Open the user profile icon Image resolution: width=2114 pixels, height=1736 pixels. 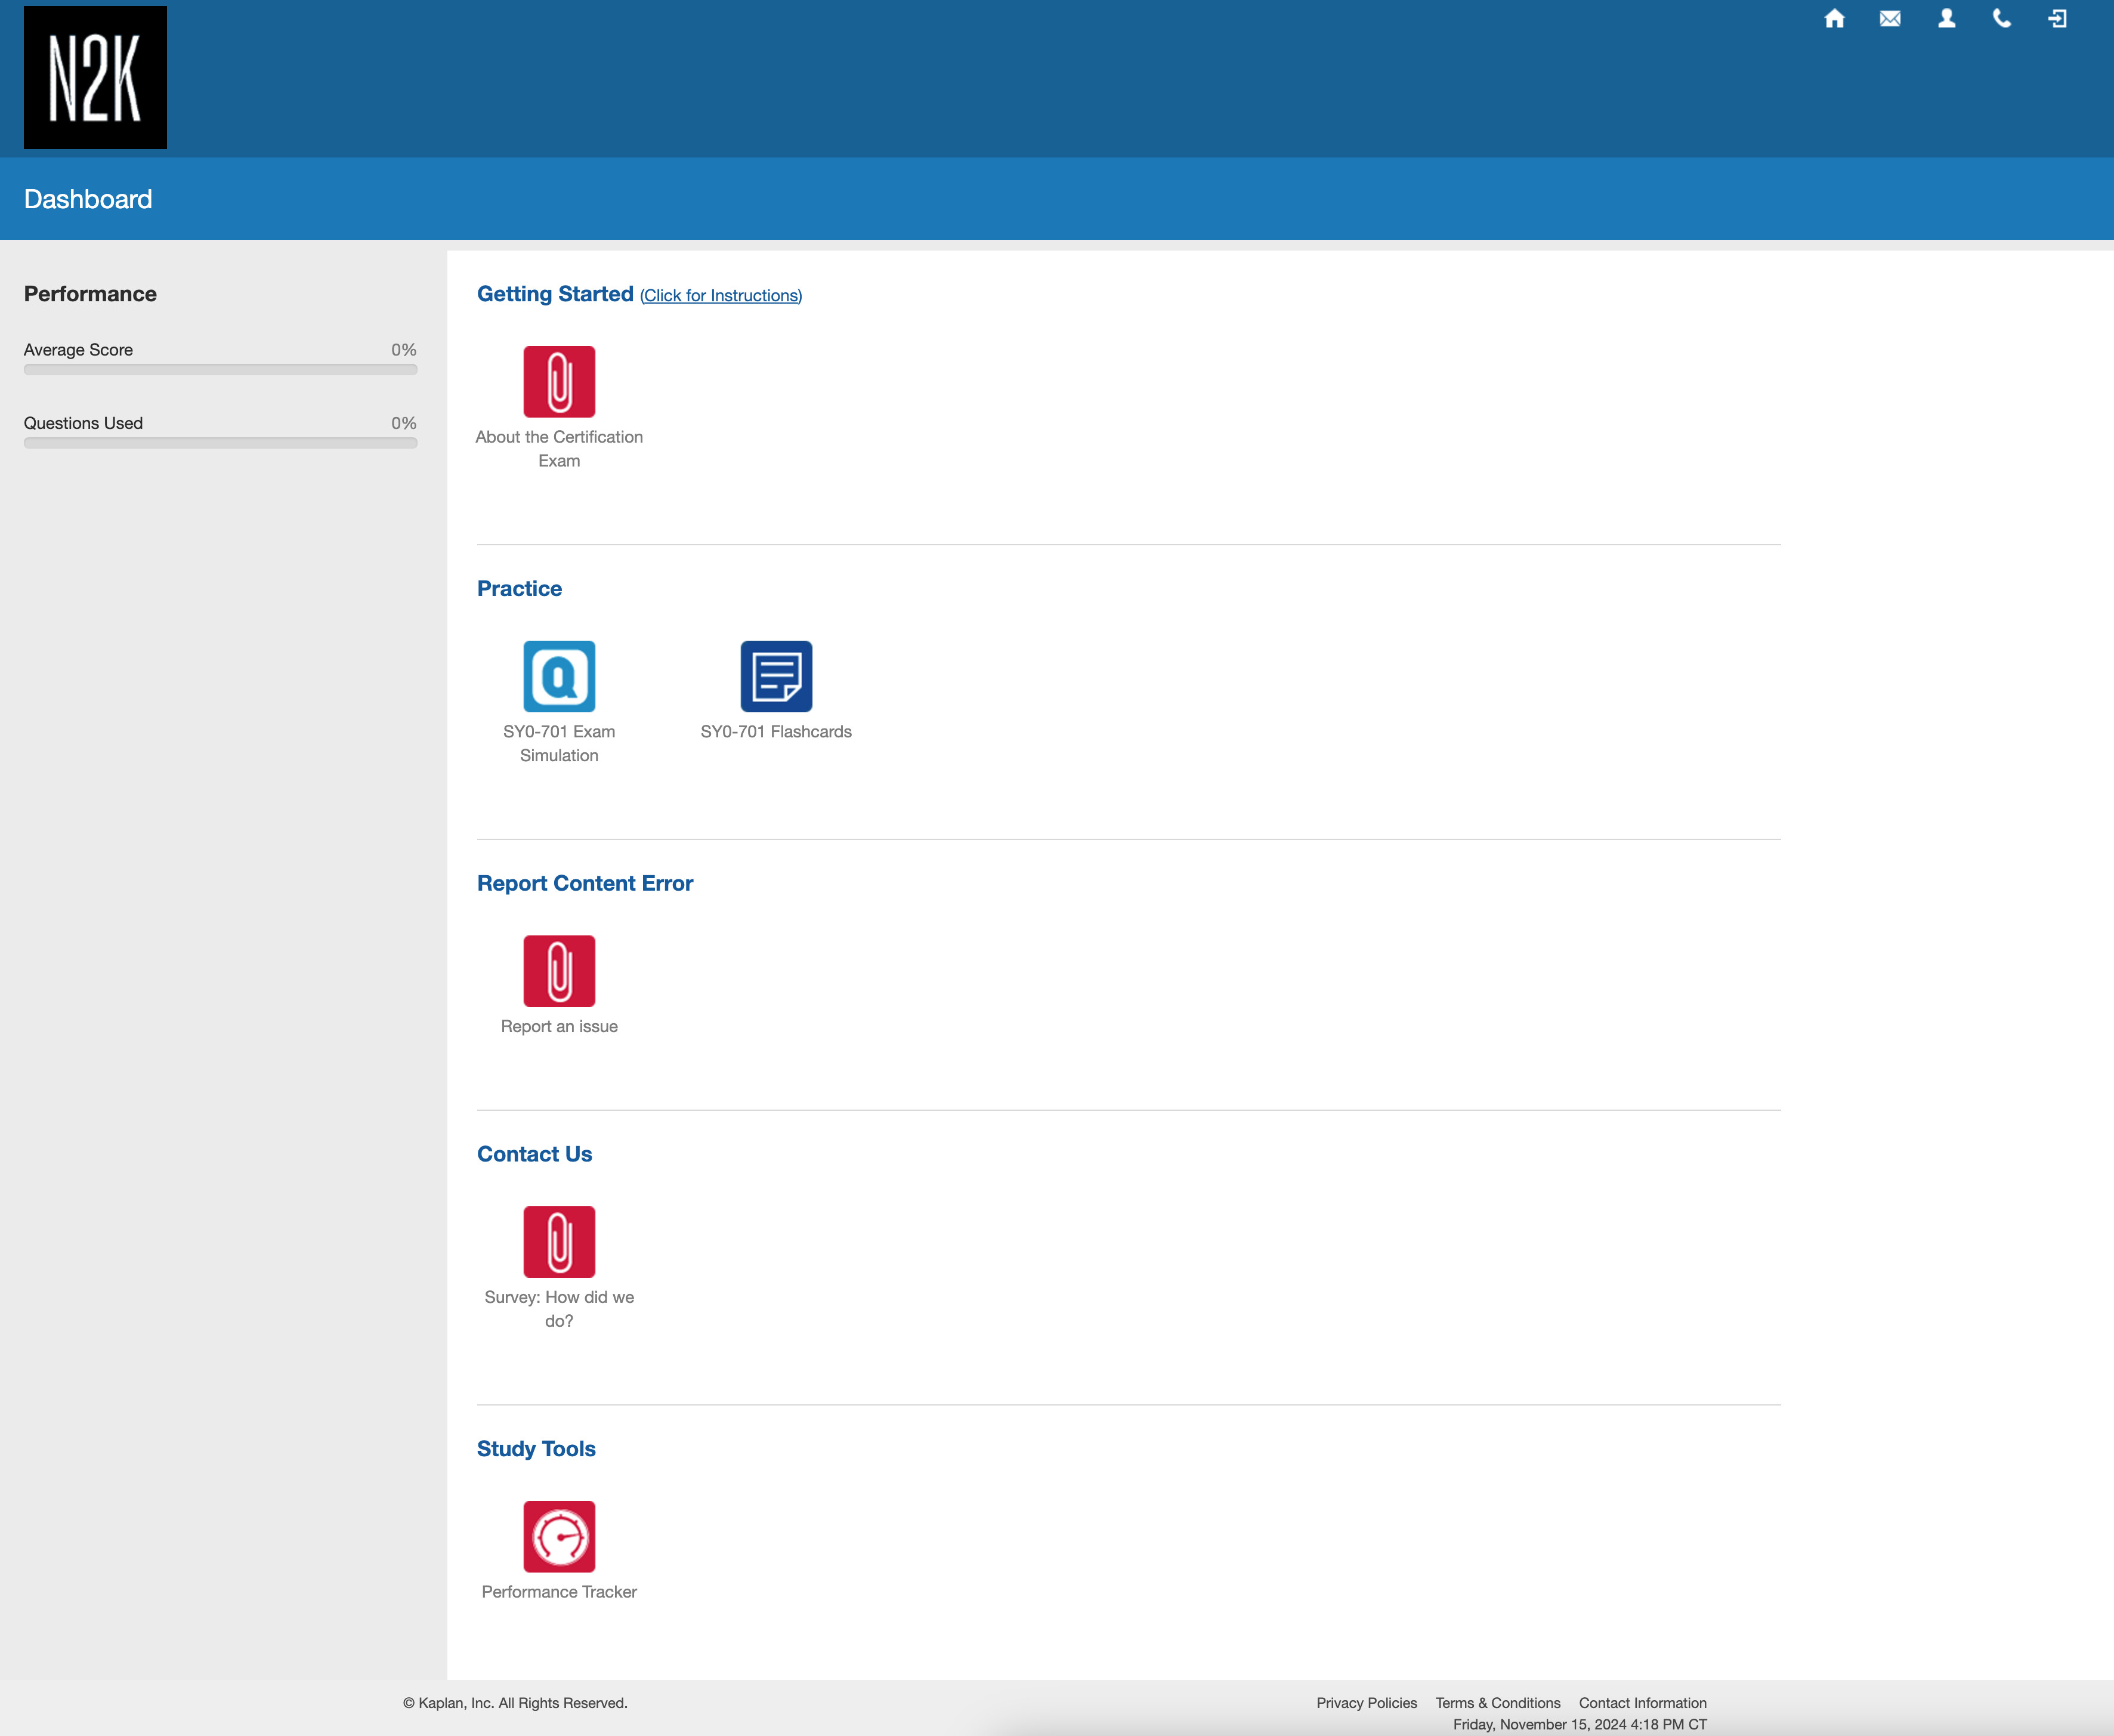pyautogui.click(x=1946, y=19)
